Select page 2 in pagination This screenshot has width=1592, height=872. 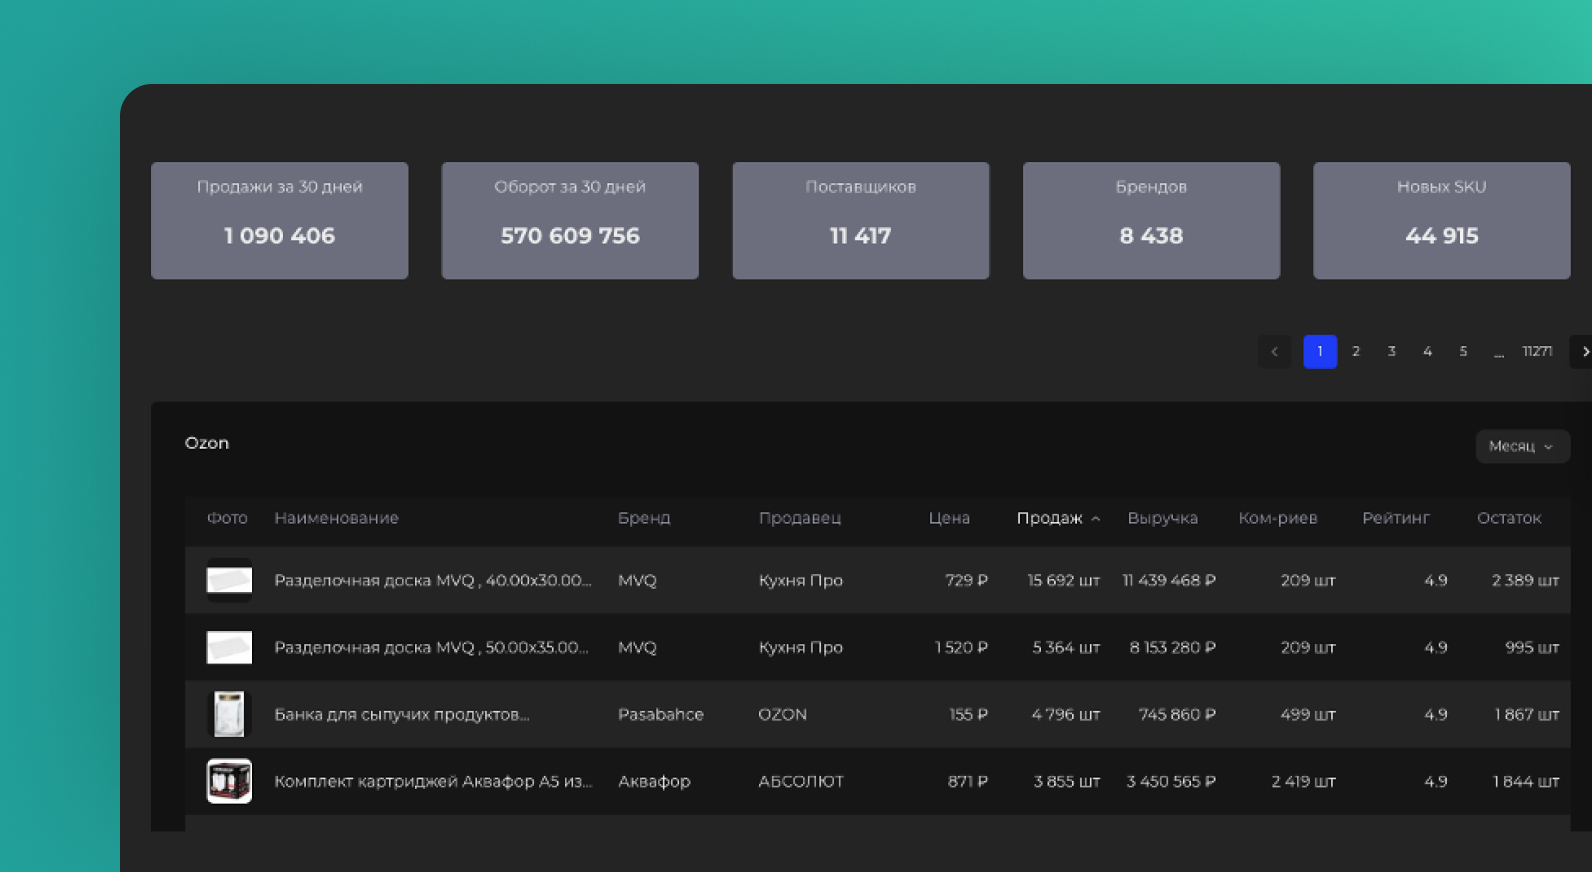pyautogui.click(x=1356, y=352)
